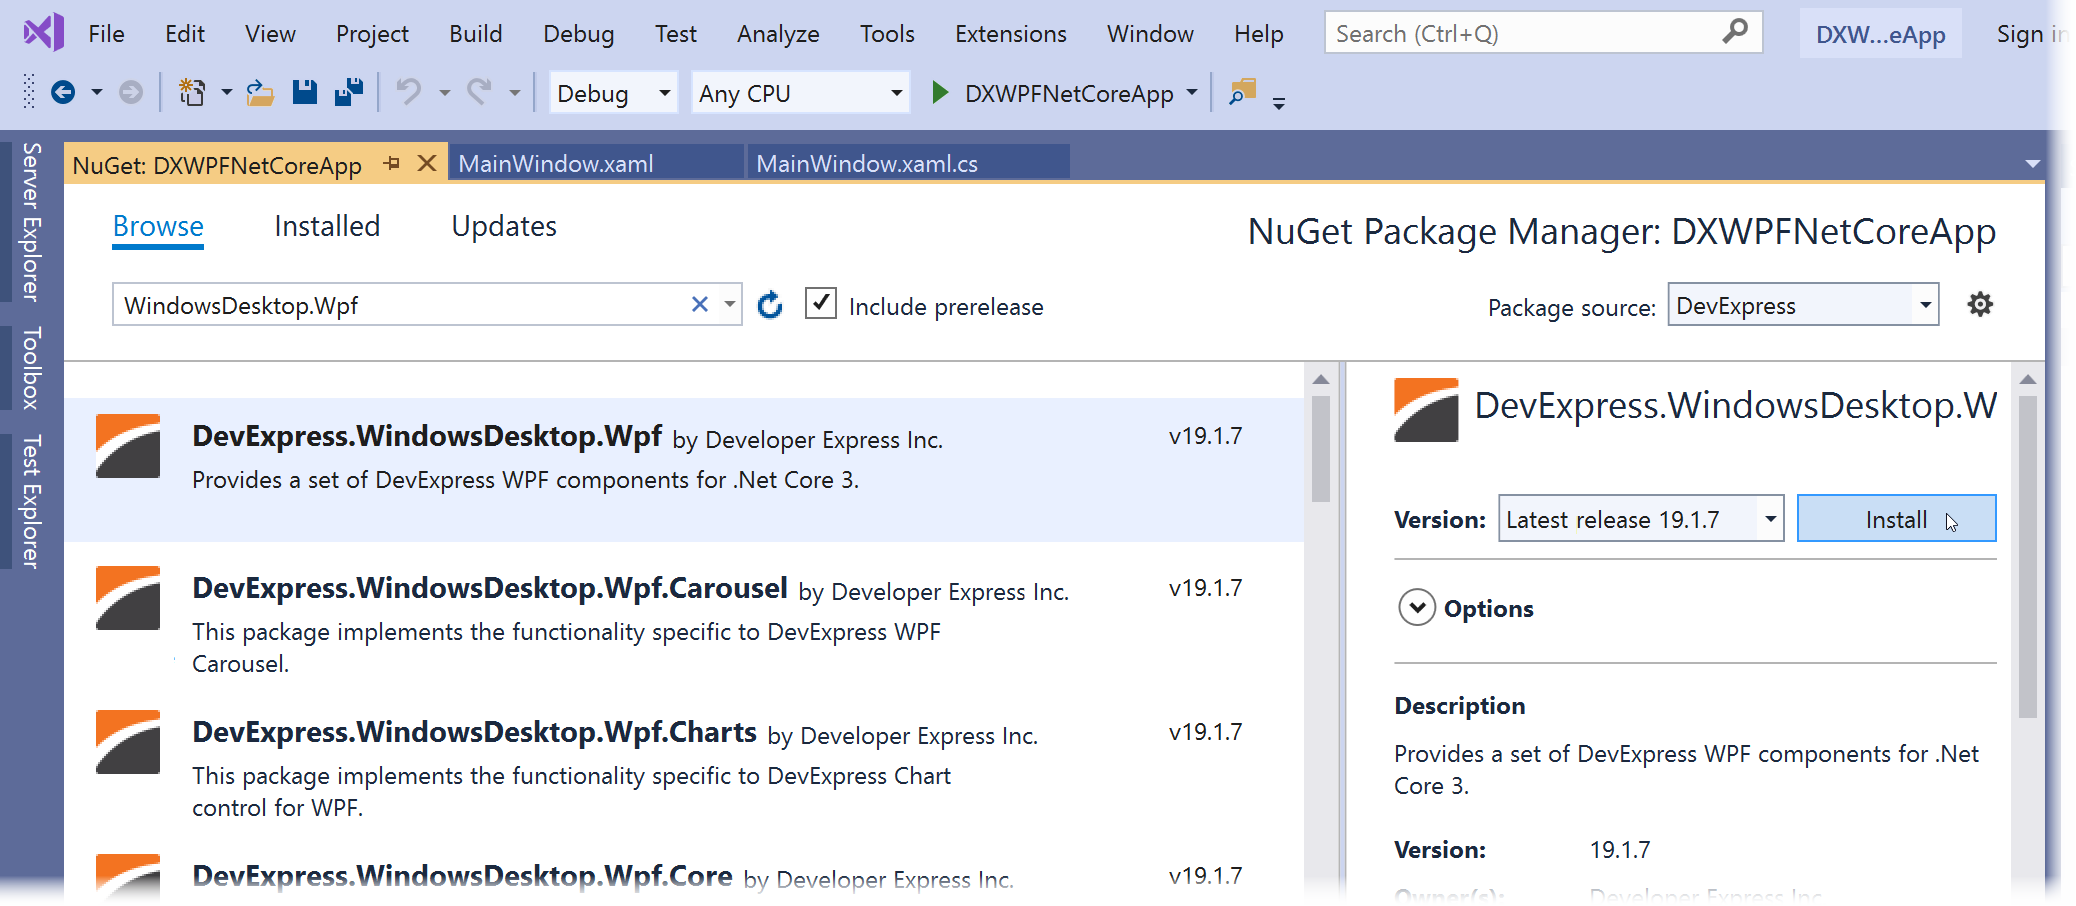Click the details pane scroll up arrow
The height and width of the screenshot is (906, 2076).
(x=2028, y=379)
